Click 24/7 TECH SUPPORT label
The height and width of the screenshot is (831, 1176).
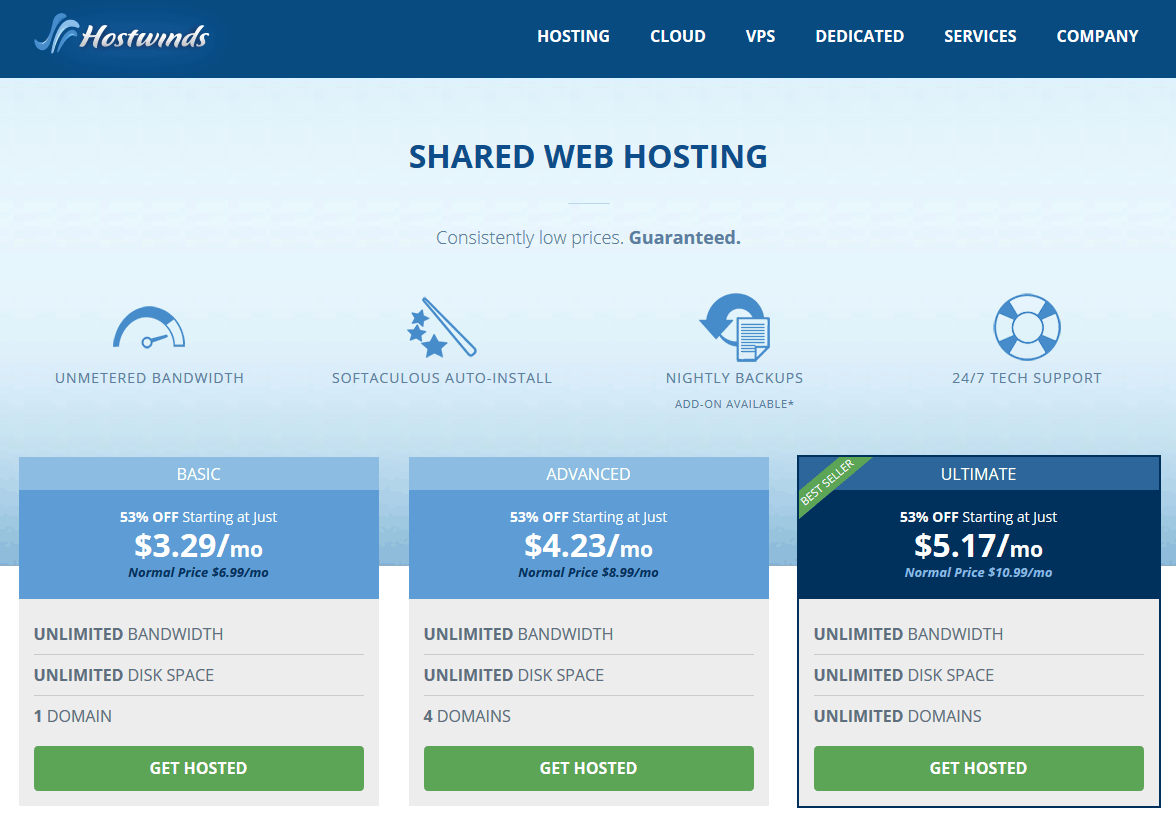pyautogui.click(x=1027, y=378)
